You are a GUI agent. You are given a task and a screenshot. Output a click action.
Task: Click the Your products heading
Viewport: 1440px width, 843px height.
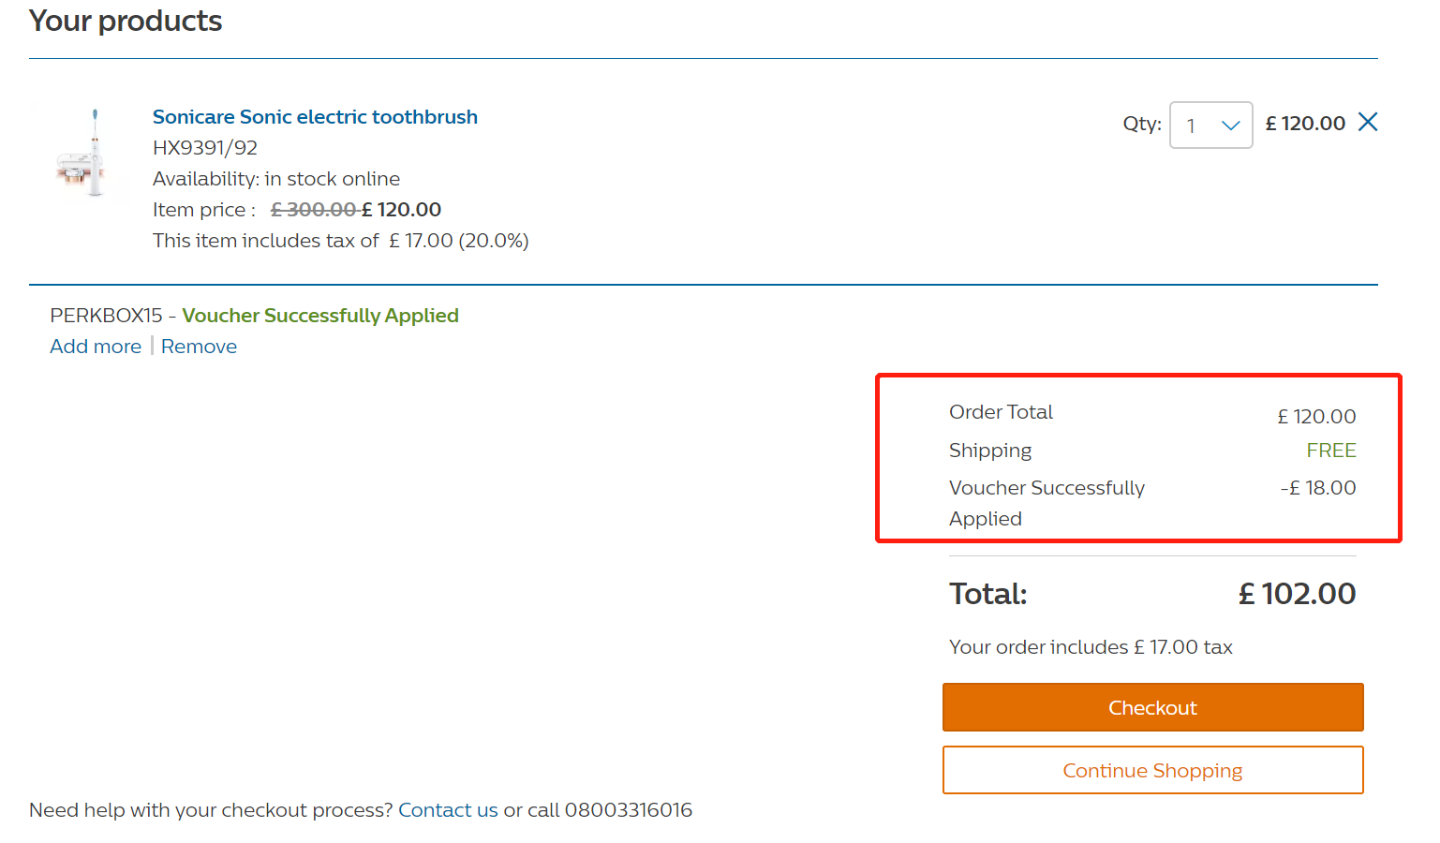click(126, 21)
